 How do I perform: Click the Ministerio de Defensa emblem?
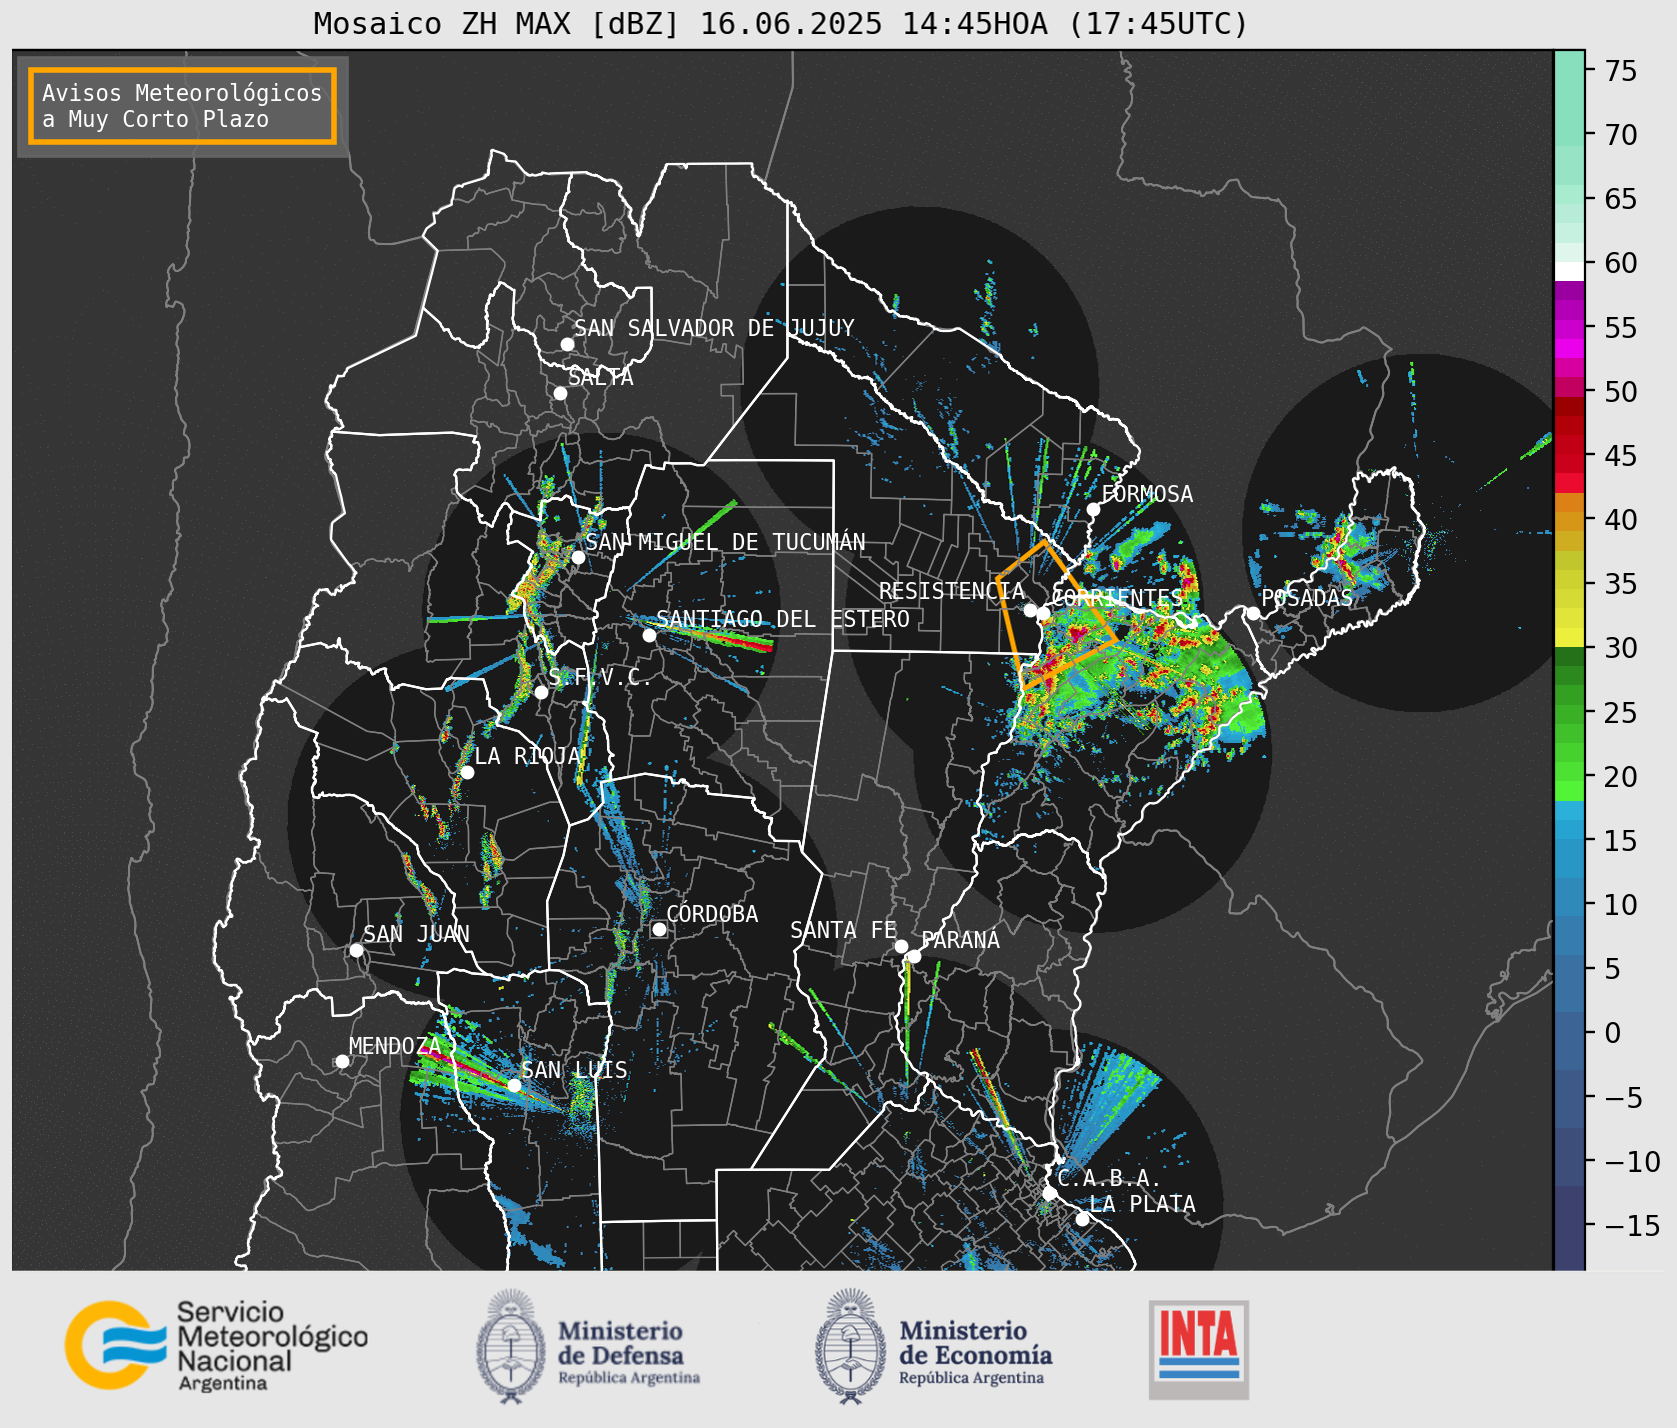(x=511, y=1346)
